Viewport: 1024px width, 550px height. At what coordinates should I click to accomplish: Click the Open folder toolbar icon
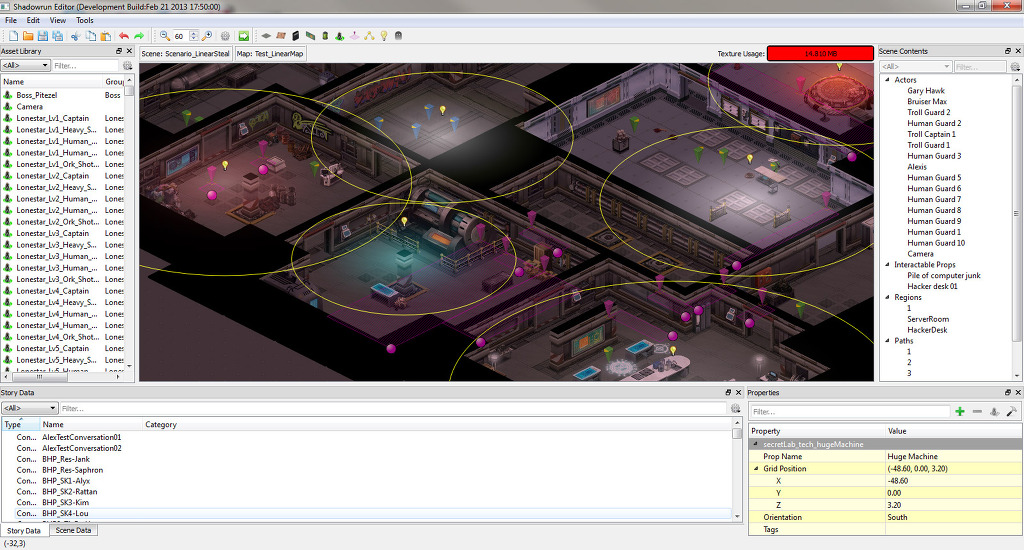tap(28, 36)
